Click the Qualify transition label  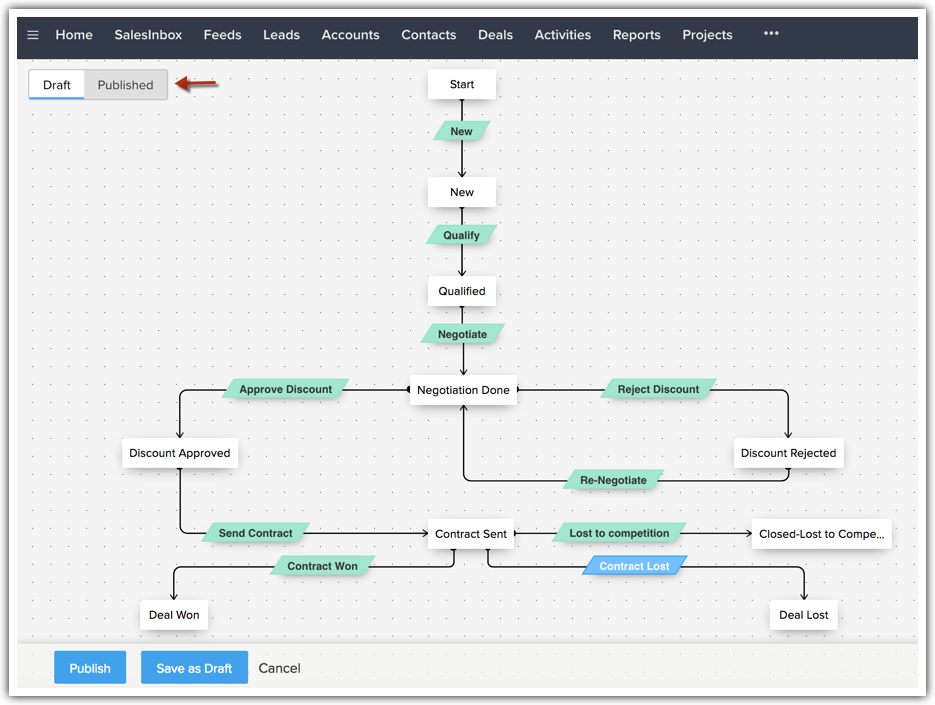(462, 236)
